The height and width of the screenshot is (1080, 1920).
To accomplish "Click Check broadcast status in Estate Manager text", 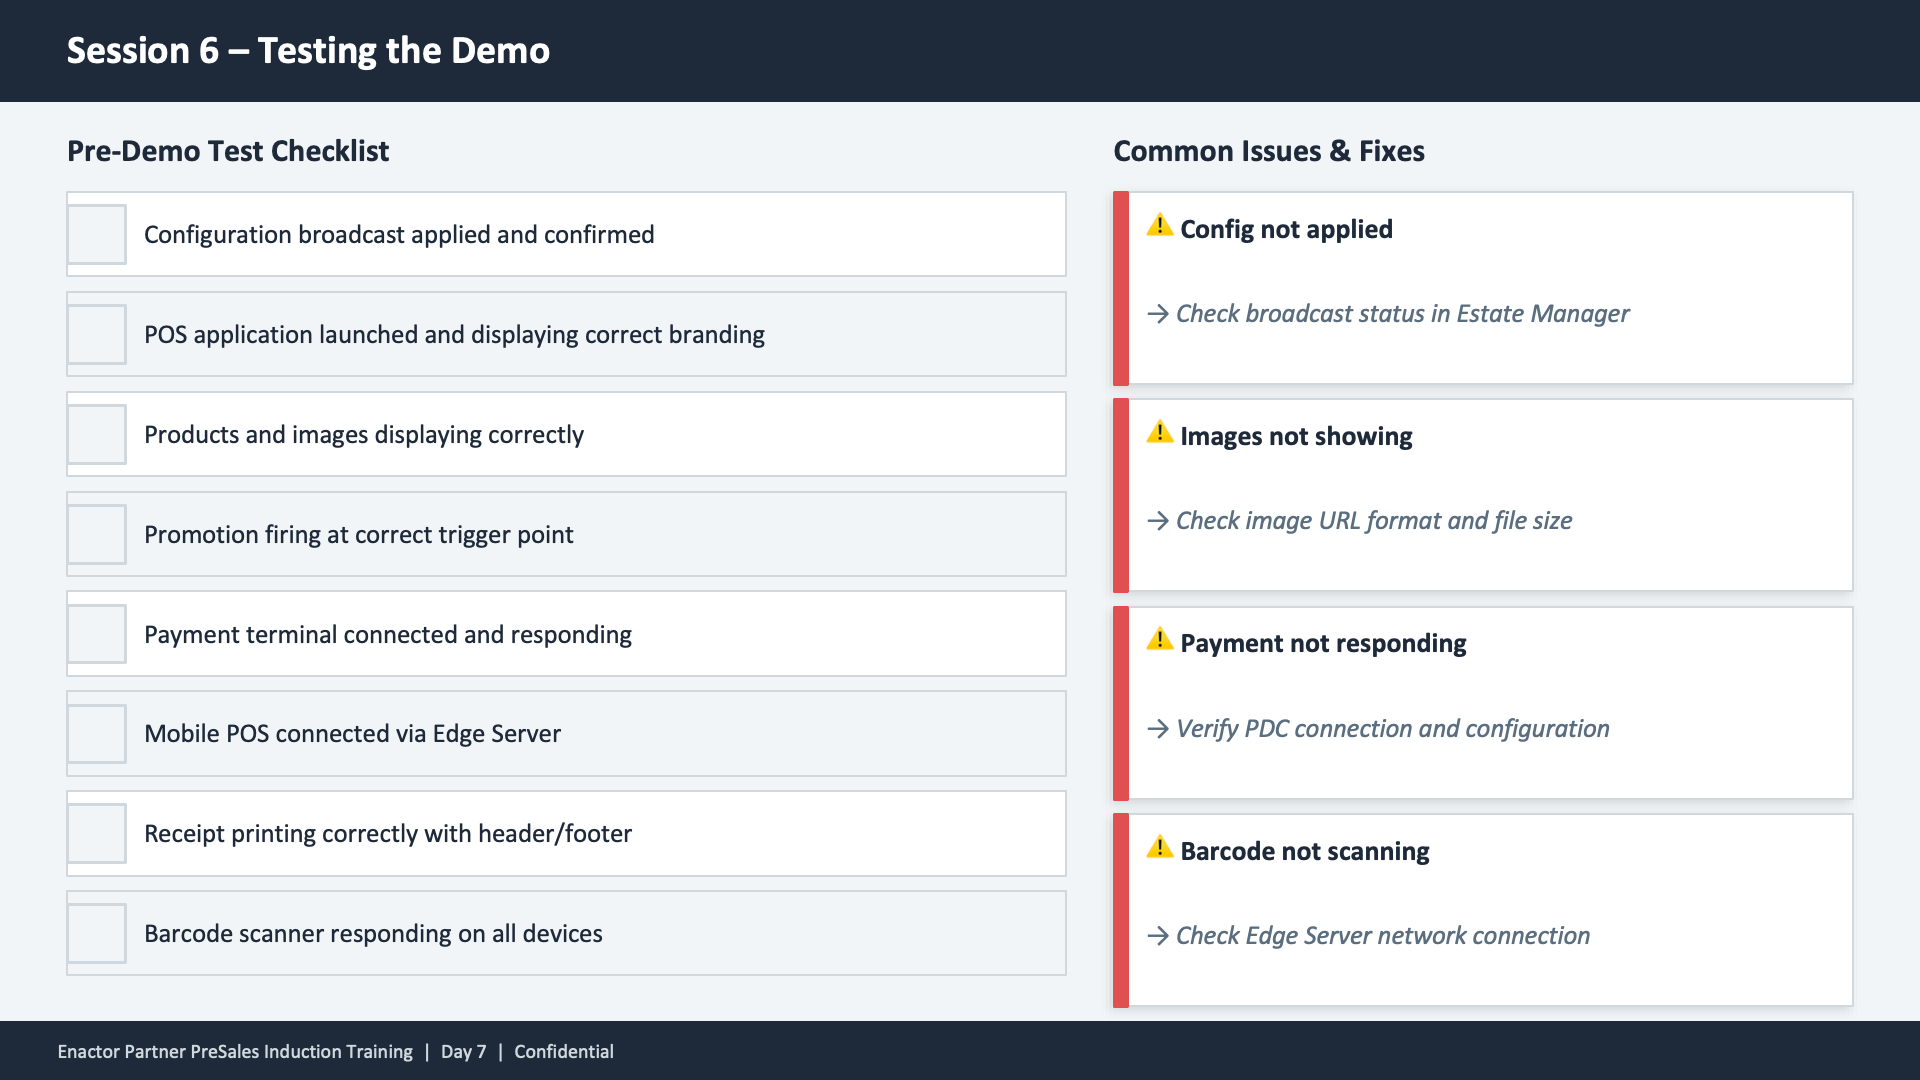I will coord(1402,314).
